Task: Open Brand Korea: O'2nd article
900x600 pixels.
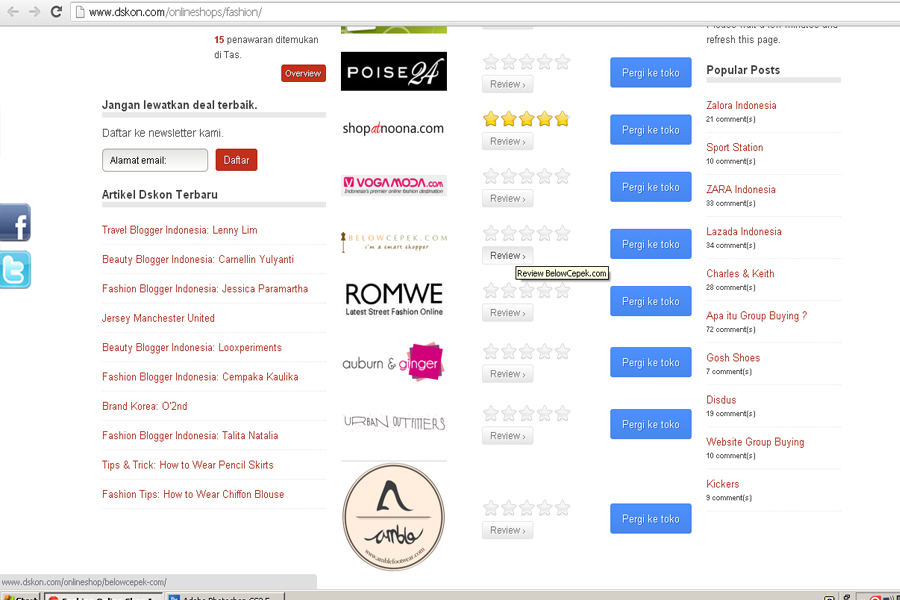Action: coord(145,406)
